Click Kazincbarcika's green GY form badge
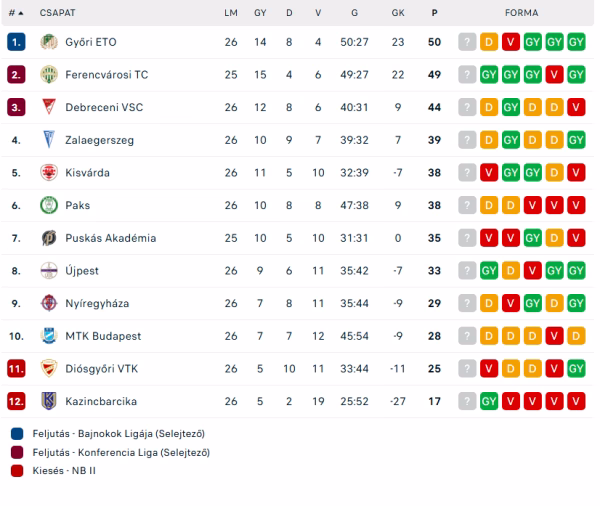Viewport: 600px width, 506px height. coord(489,401)
